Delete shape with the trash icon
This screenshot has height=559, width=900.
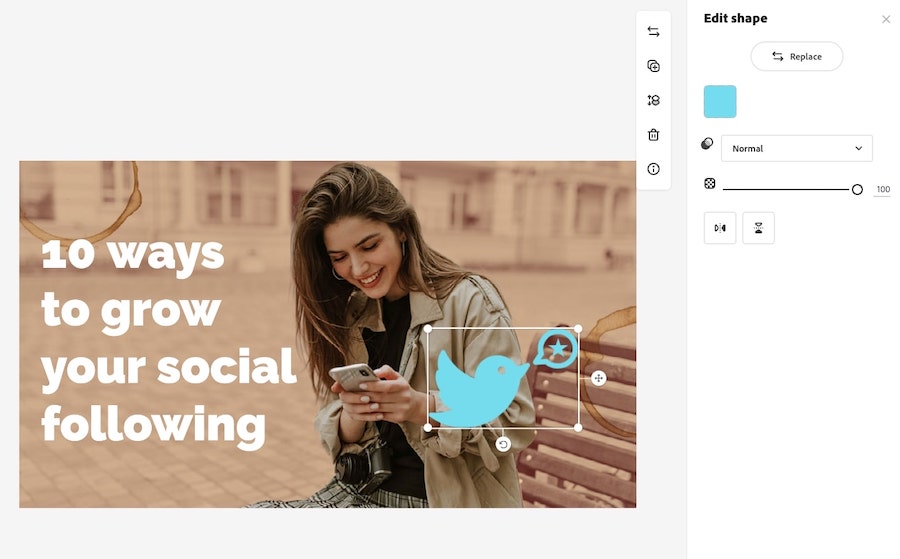653,135
